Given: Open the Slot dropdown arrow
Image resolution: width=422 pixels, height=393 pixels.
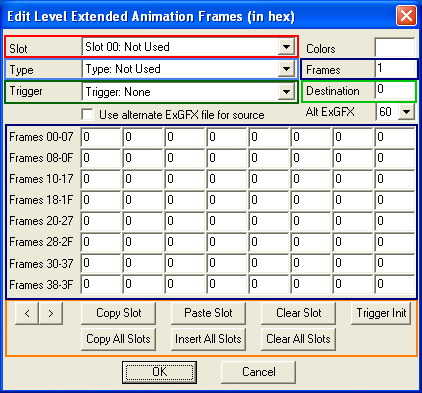Looking at the screenshot, I should 286,47.
